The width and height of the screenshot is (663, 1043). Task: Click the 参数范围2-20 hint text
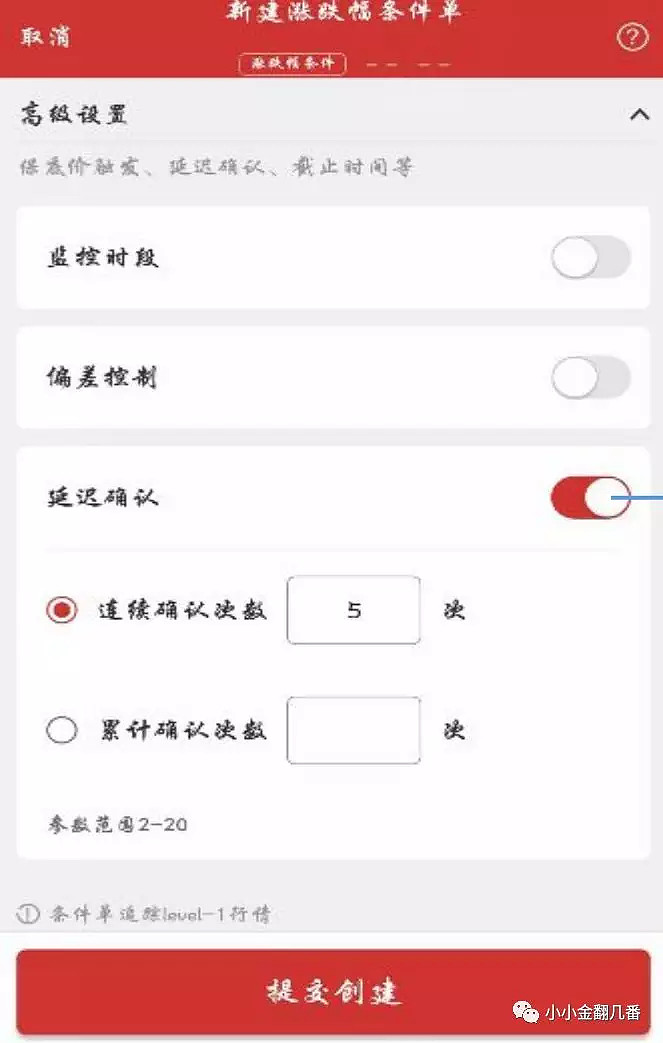tap(117, 825)
